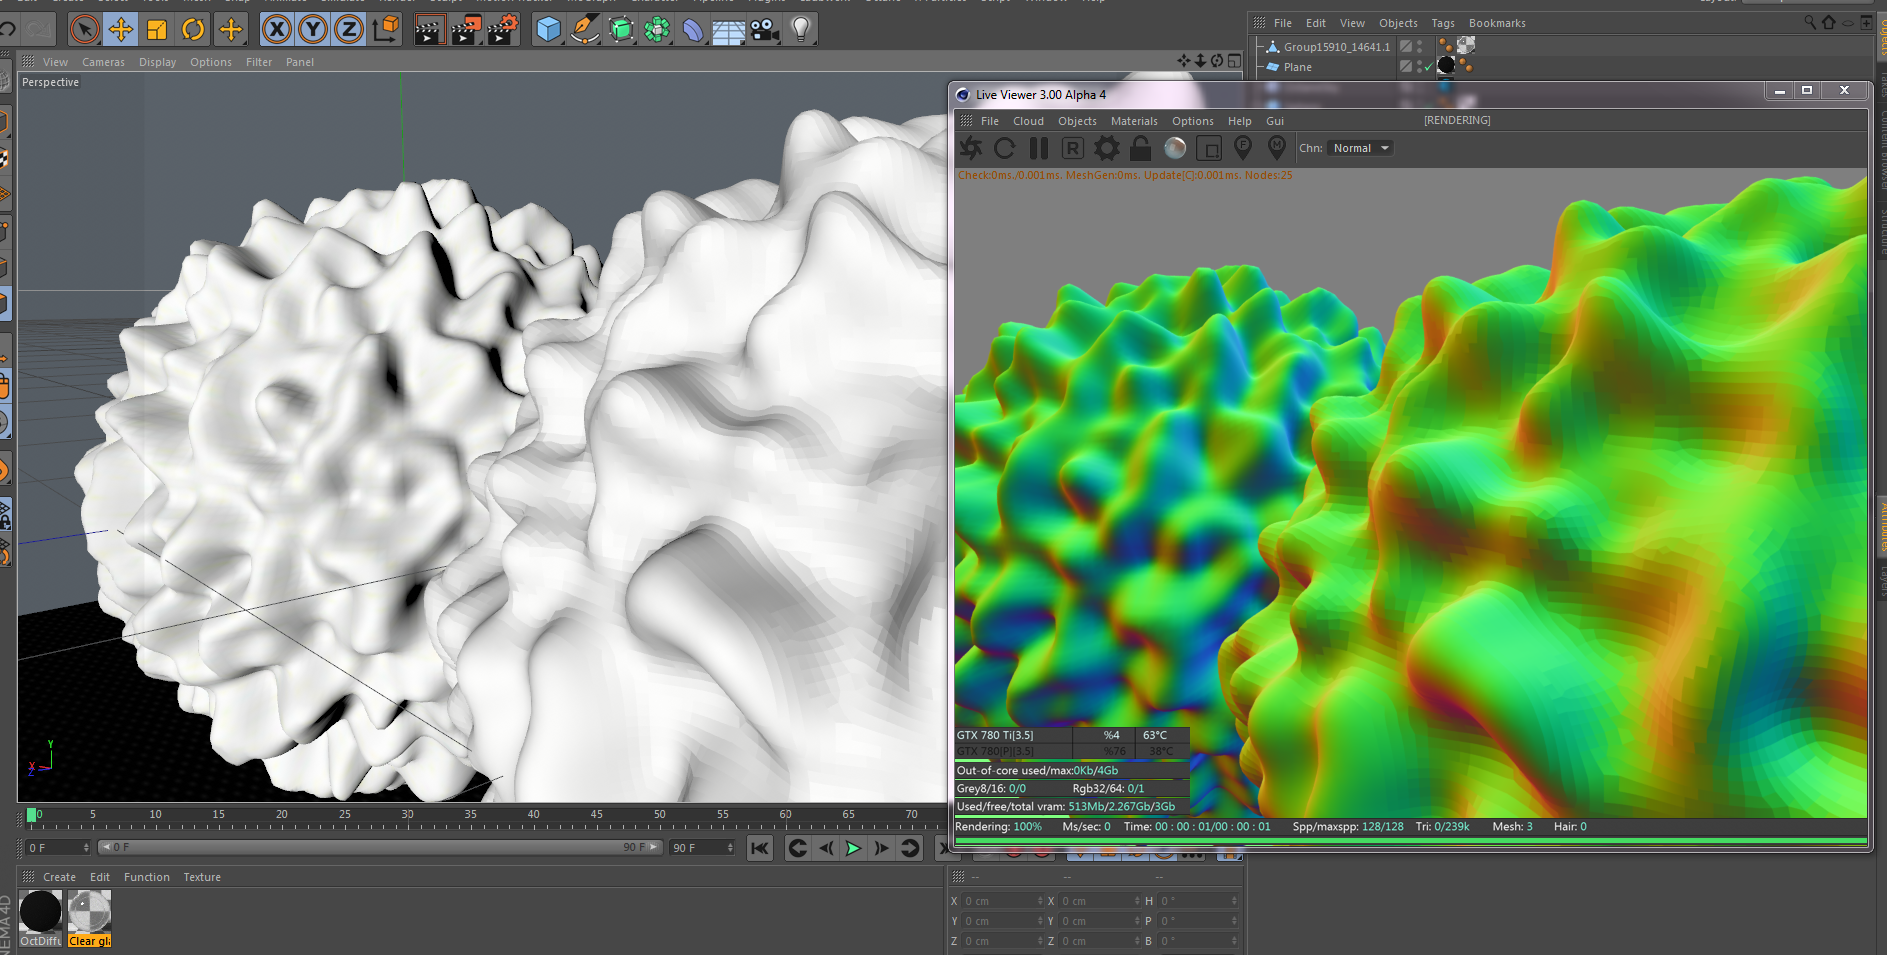Viewport: 1887px width, 955px height.
Task: Open Texture menu in material manager
Action: [x=202, y=877]
